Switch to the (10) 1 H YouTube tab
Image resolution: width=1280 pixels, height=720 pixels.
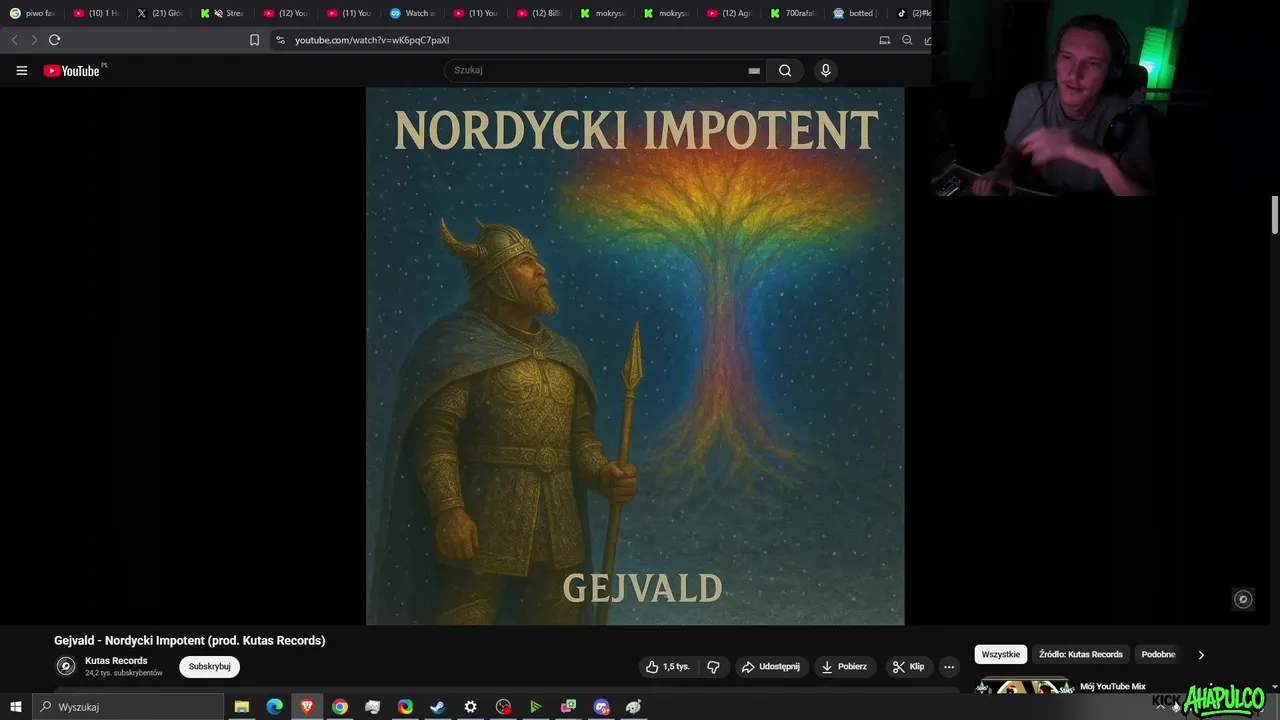(97, 13)
